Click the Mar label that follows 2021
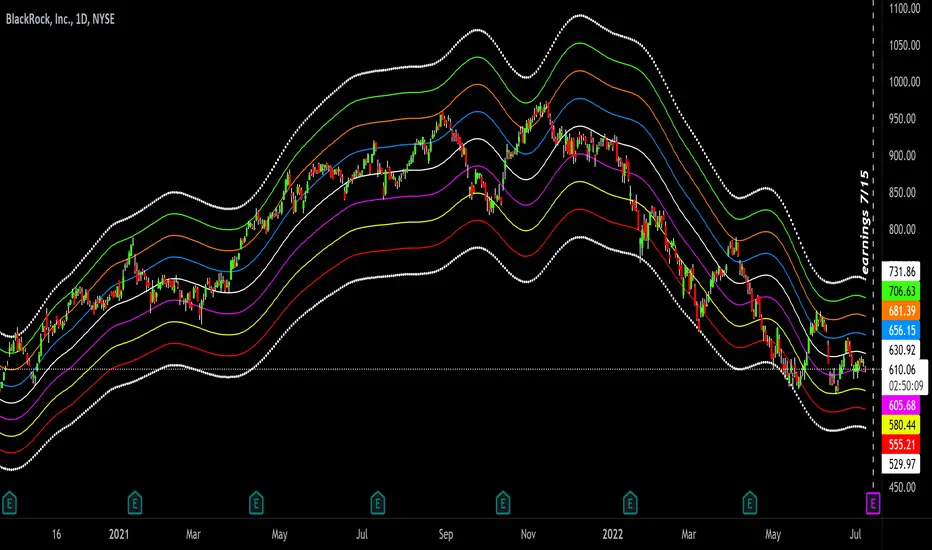The height and width of the screenshot is (550, 932). tap(193, 534)
